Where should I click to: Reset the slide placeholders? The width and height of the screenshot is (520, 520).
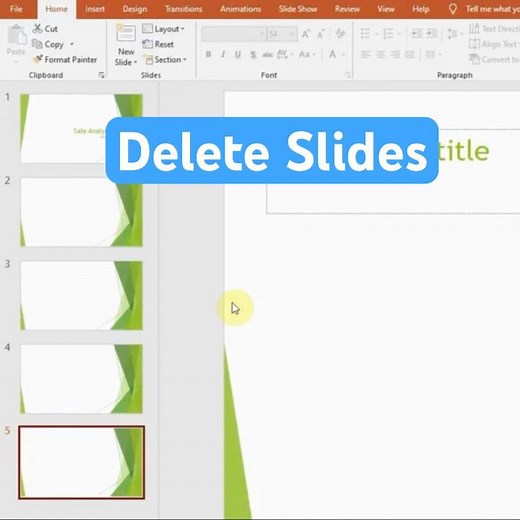(x=158, y=44)
